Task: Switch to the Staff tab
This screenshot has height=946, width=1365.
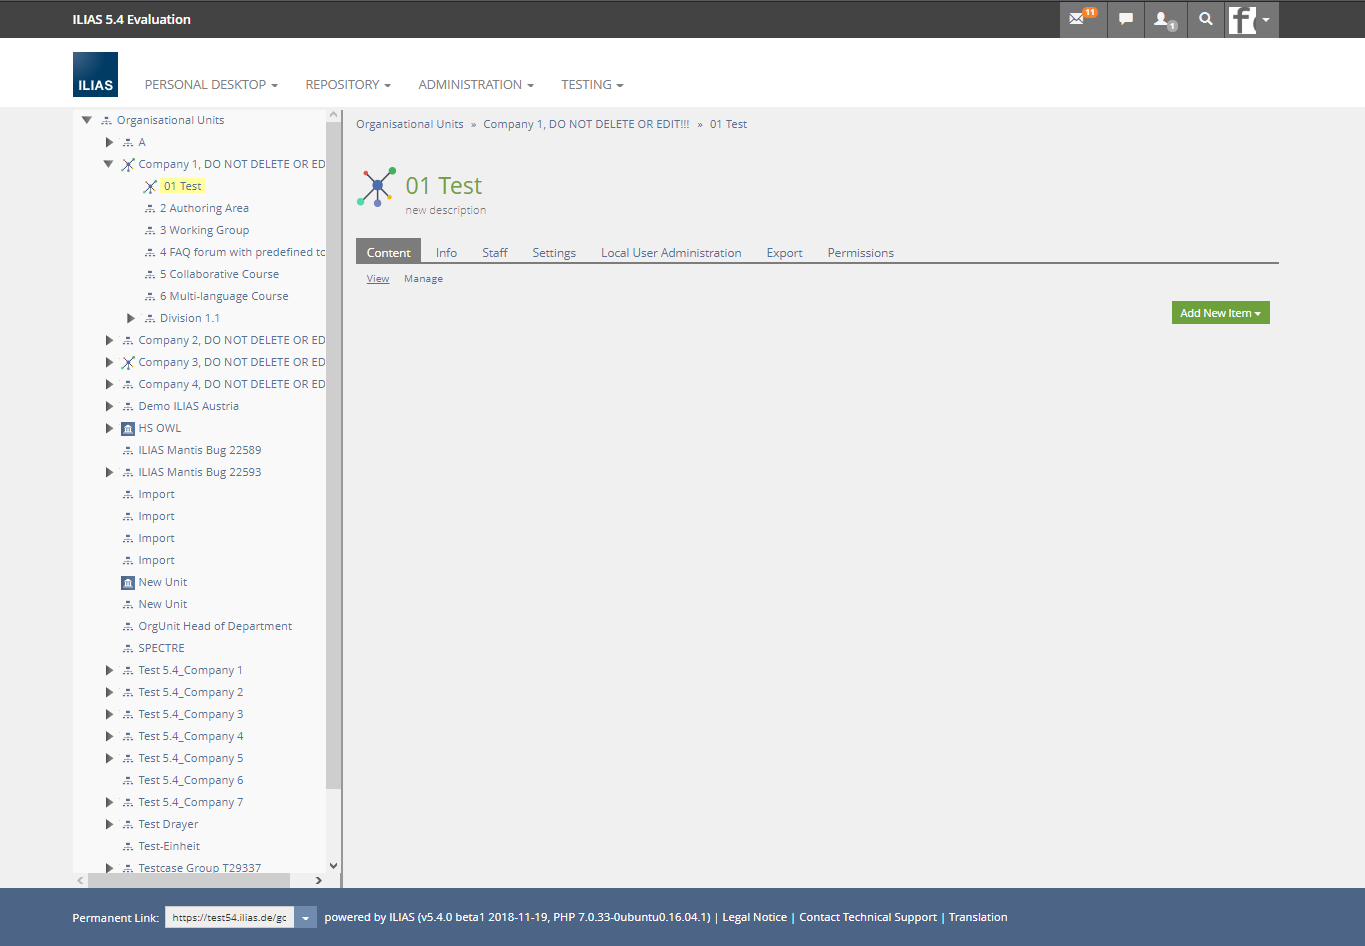Action: click(494, 253)
